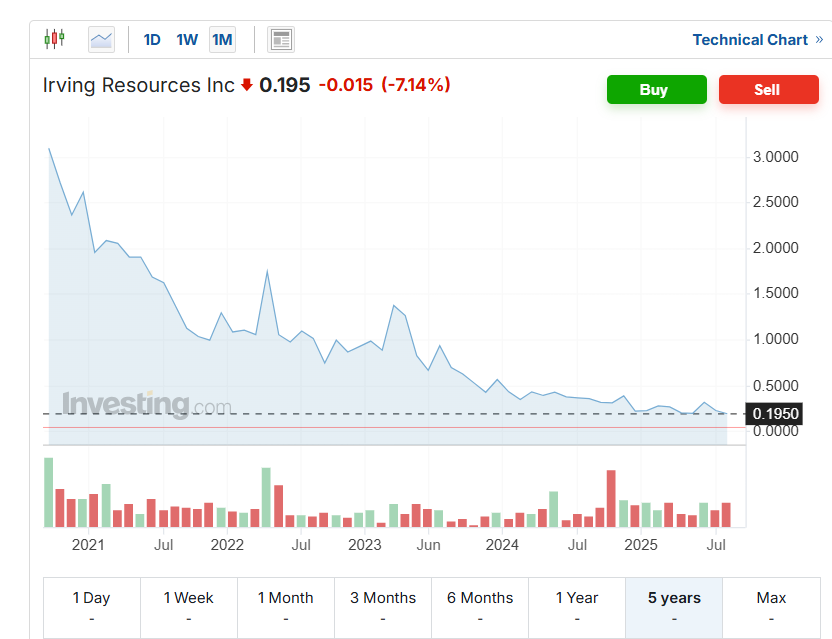Set chart interval to 1D
This screenshot has width=832, height=639.
click(152, 40)
